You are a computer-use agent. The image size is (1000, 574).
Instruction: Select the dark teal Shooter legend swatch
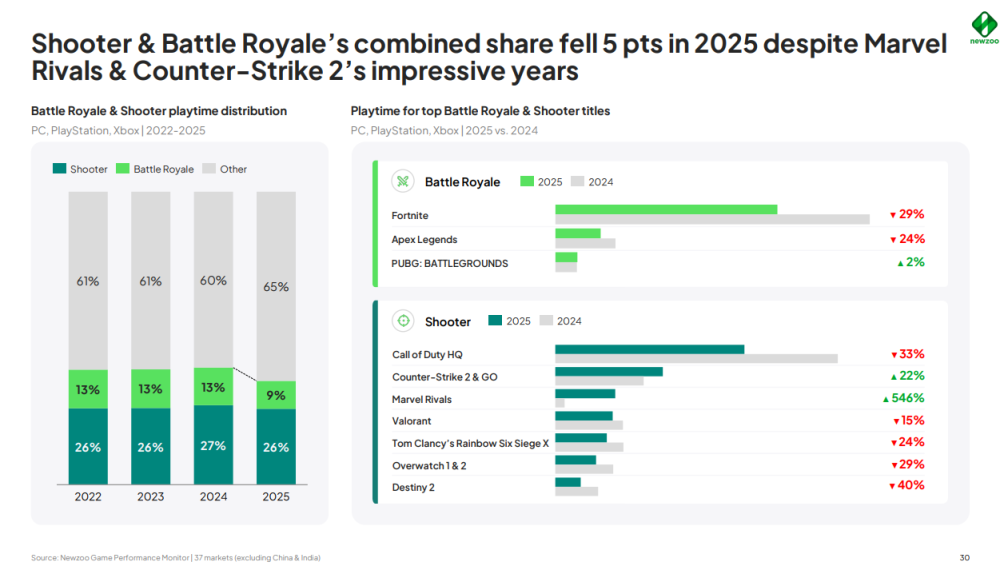pyautogui.click(x=59, y=169)
